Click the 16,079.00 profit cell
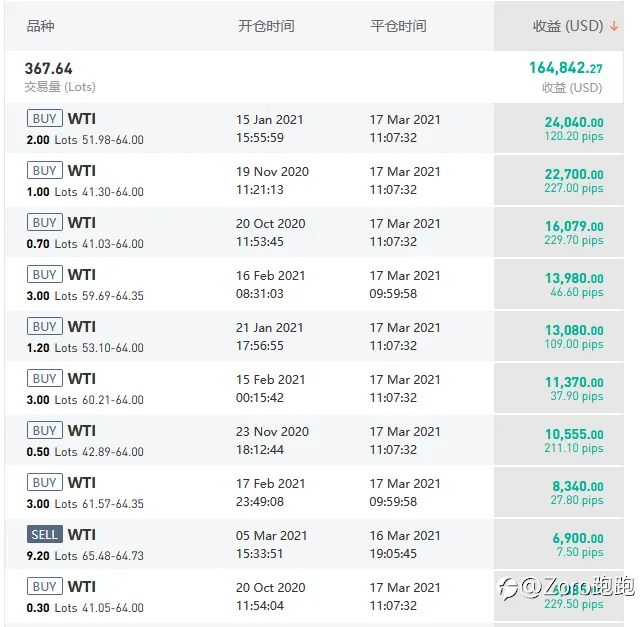The width and height of the screenshot is (641, 627). tap(573, 226)
